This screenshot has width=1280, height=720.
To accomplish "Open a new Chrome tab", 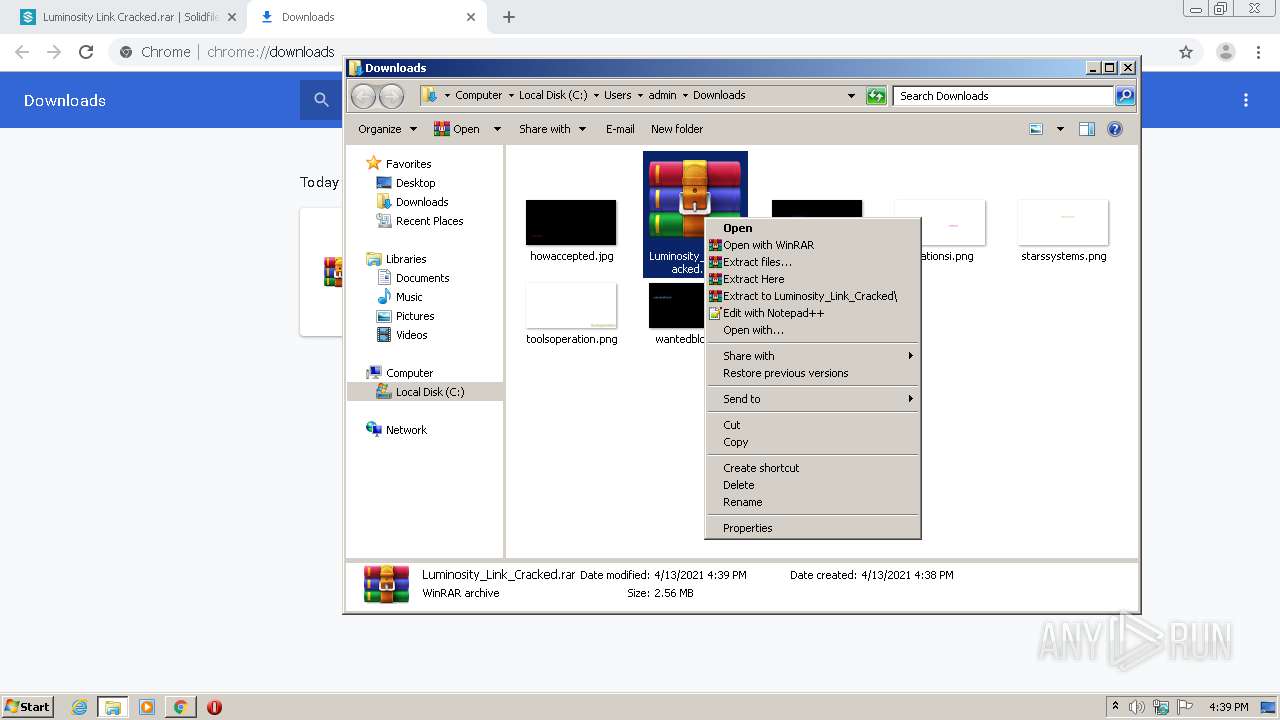I will point(509,17).
